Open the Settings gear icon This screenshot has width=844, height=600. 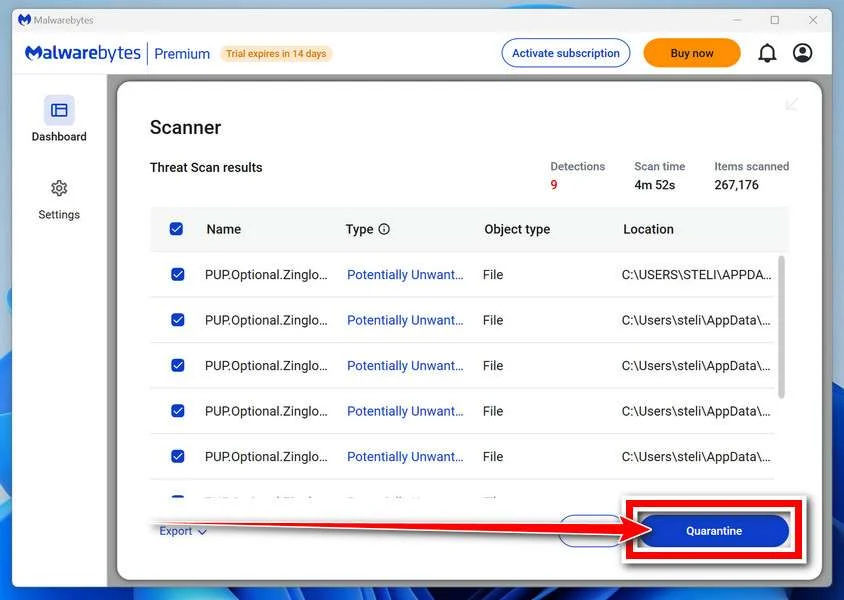coord(59,188)
